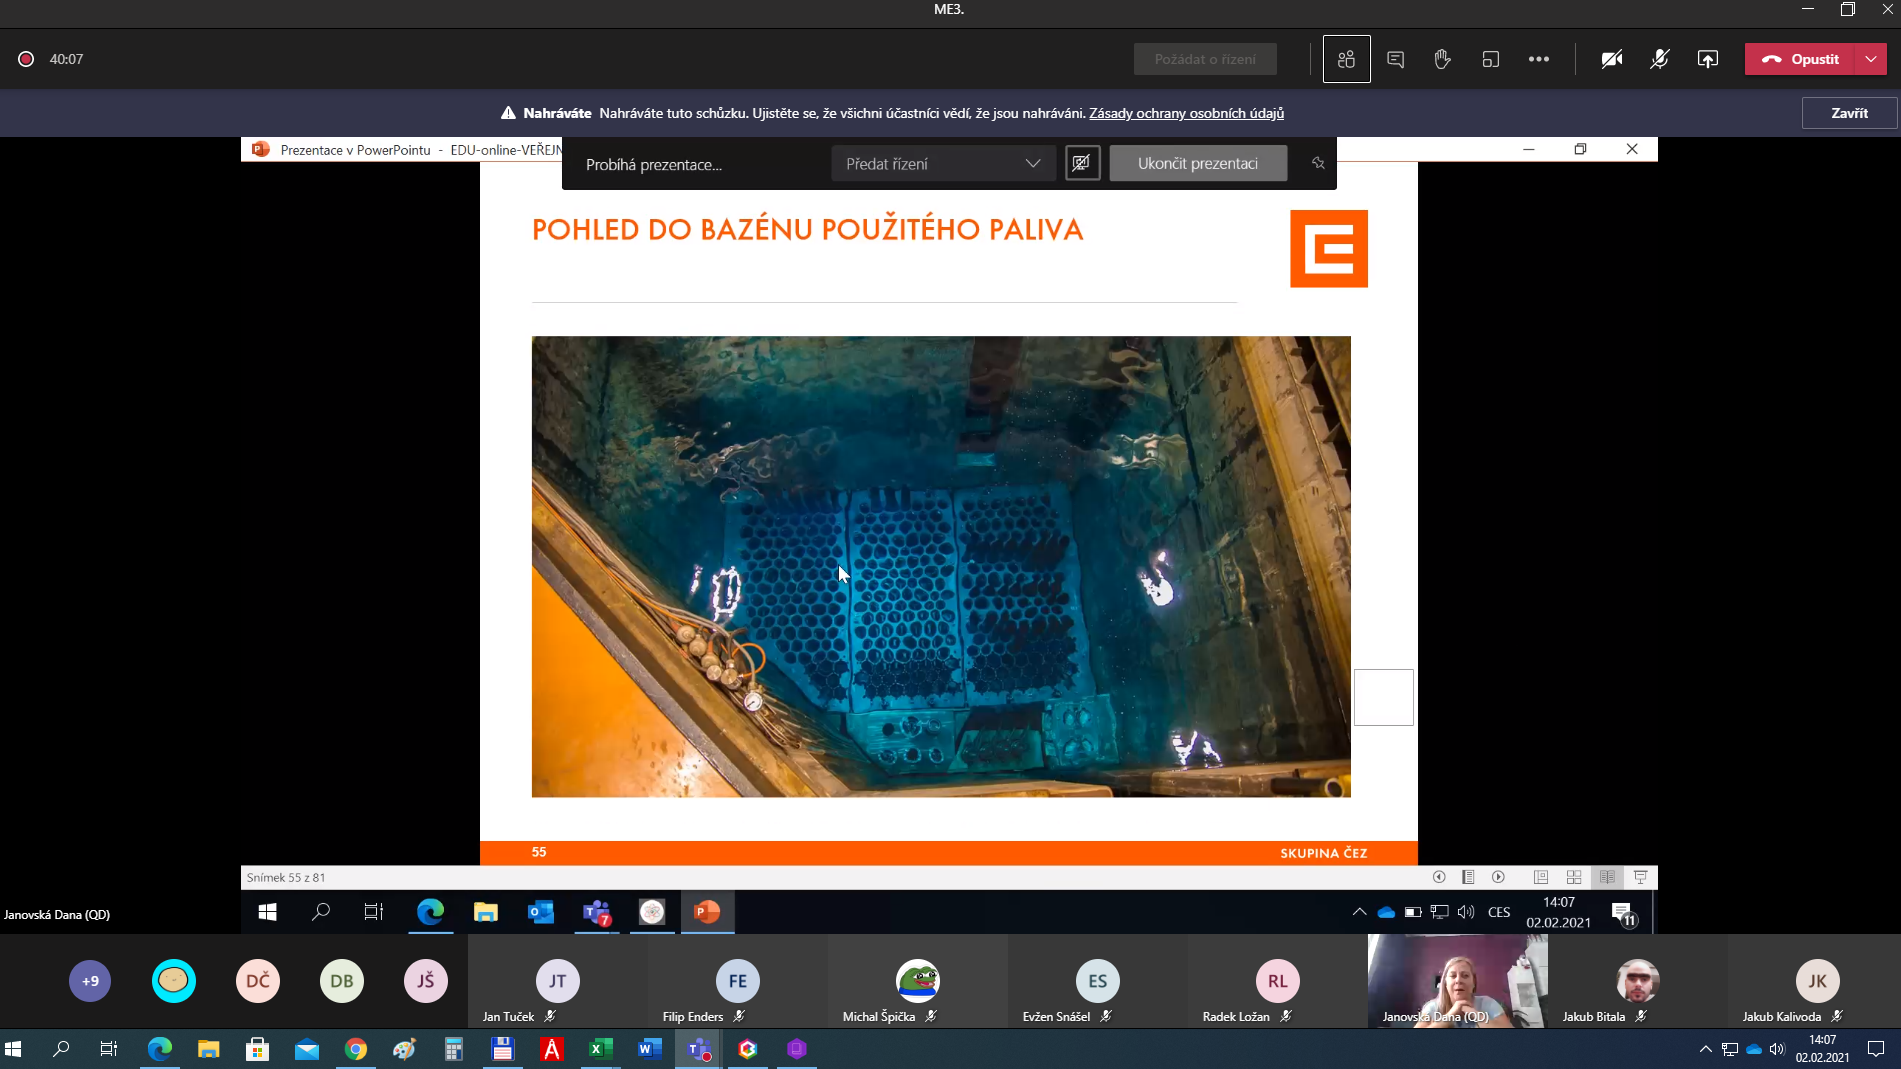Raise your hand in the meeting

point(1442,59)
